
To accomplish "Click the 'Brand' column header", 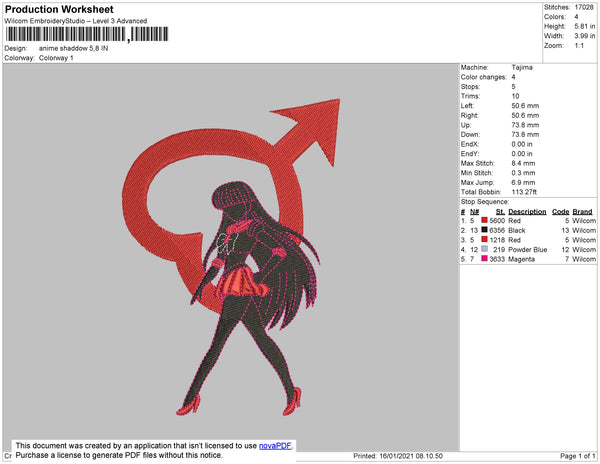I will 582,212.
